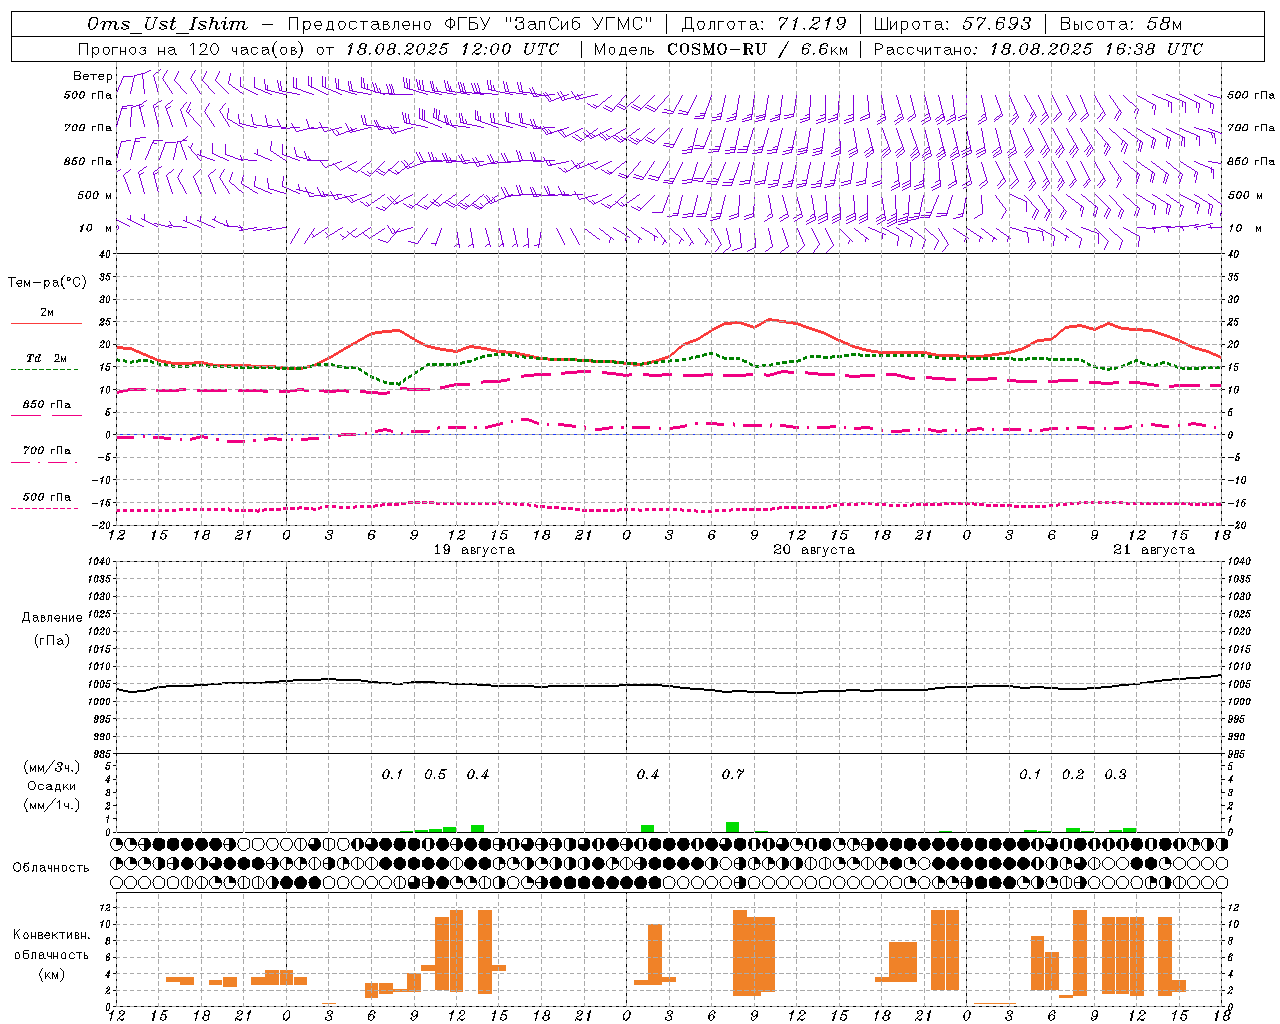Click the provider text ФГБУ "ЗапСиб УГМС"

(546, 24)
